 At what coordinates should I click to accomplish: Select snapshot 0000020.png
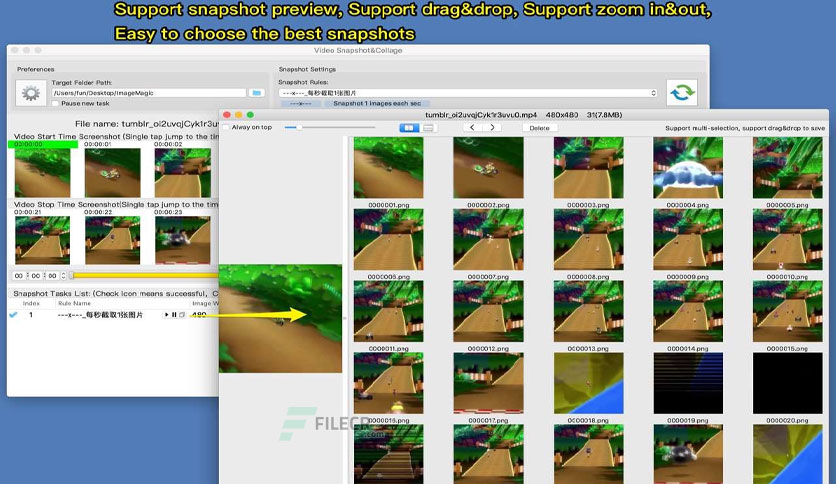(787, 383)
